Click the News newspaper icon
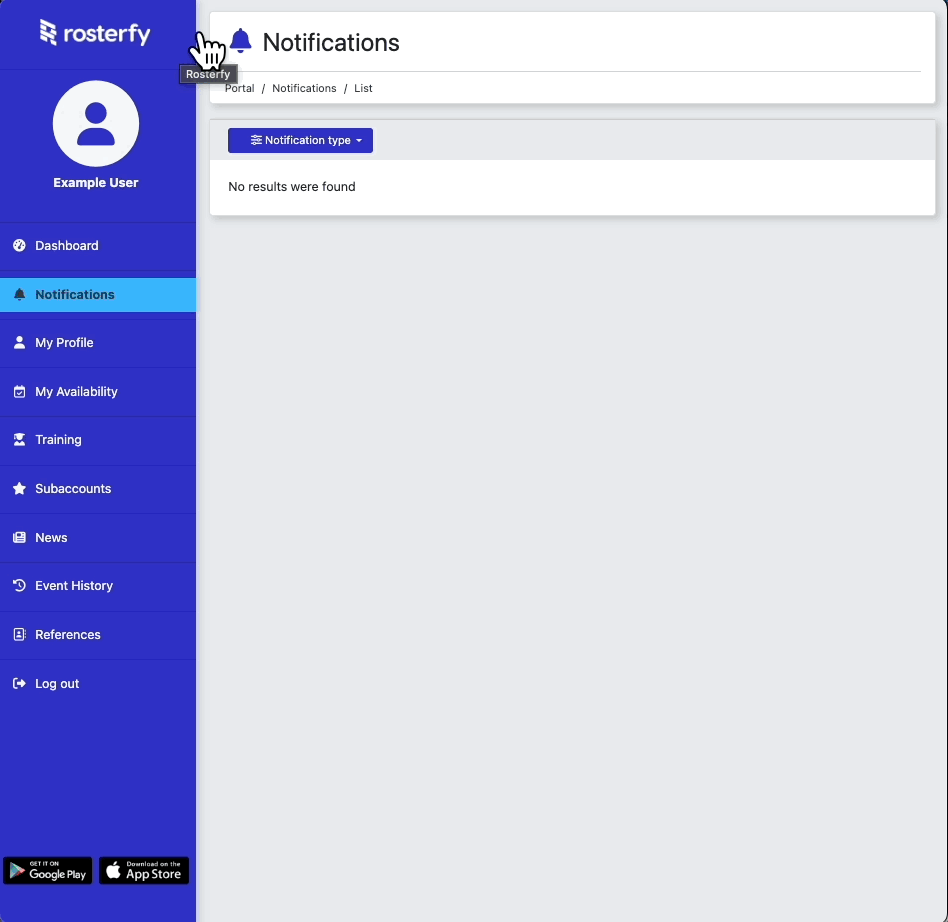The height and width of the screenshot is (922, 948). [x=19, y=537]
